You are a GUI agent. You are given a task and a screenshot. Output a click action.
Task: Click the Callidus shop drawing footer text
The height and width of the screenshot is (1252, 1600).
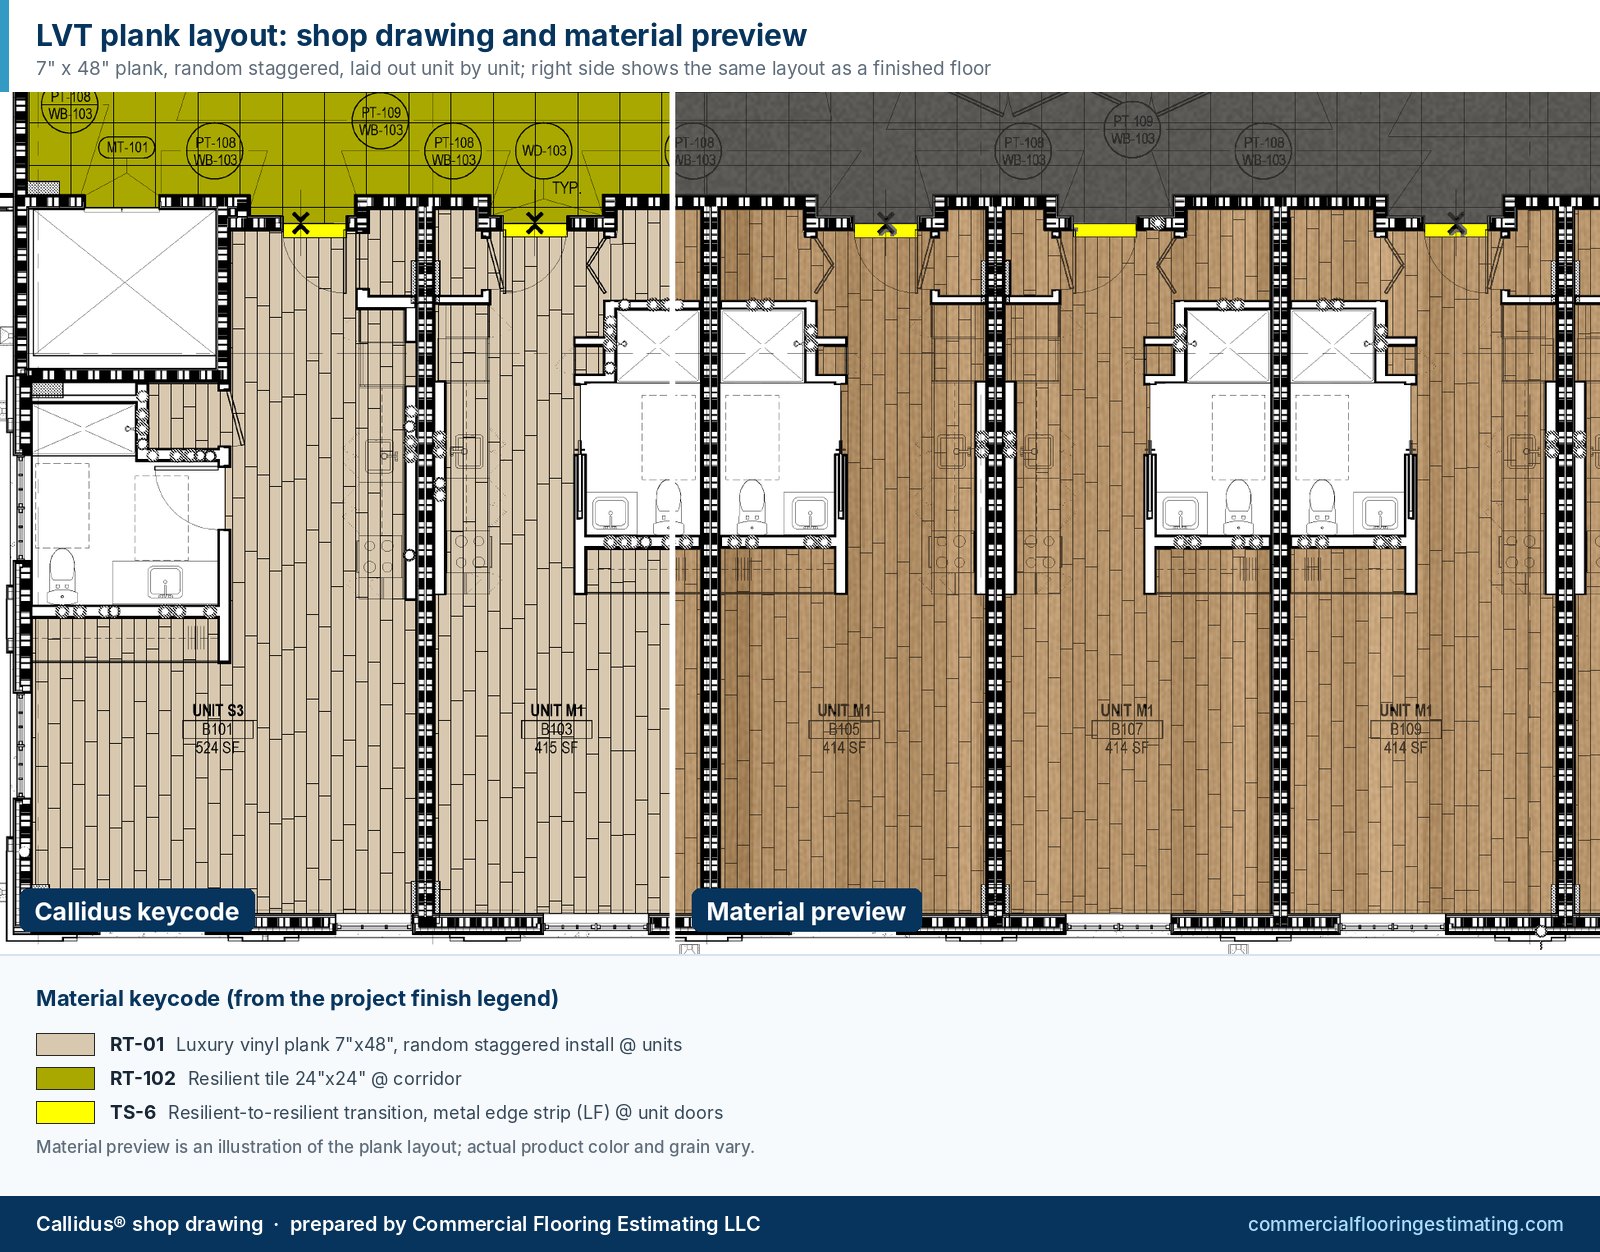pos(398,1224)
